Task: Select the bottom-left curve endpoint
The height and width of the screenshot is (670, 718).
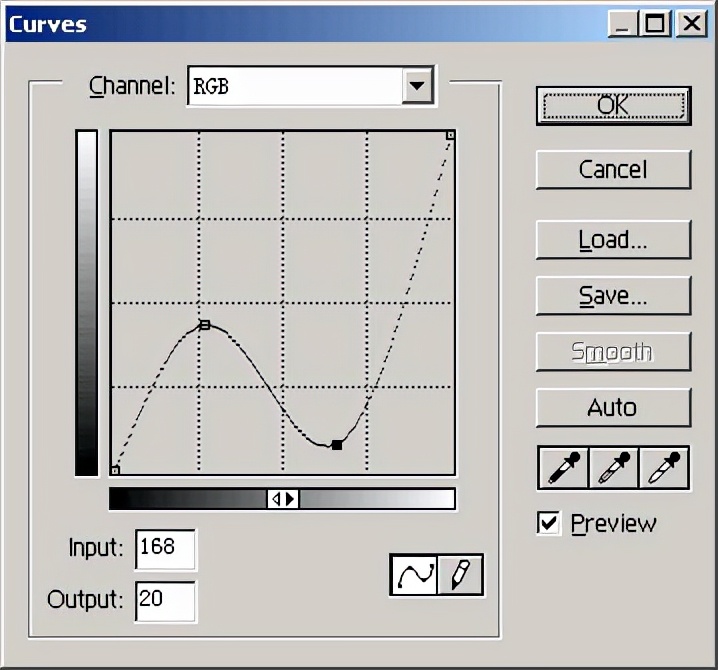Action: pos(115,470)
